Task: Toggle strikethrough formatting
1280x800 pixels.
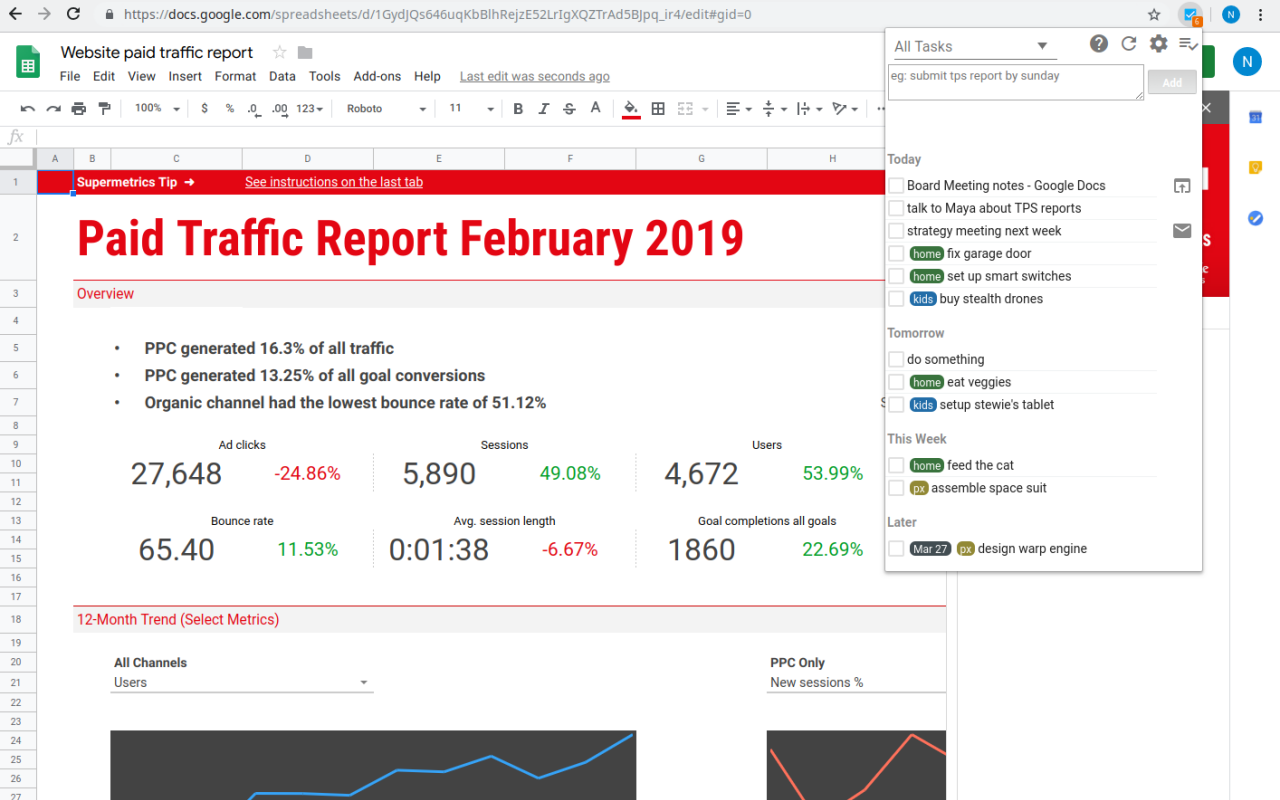Action: [x=569, y=108]
